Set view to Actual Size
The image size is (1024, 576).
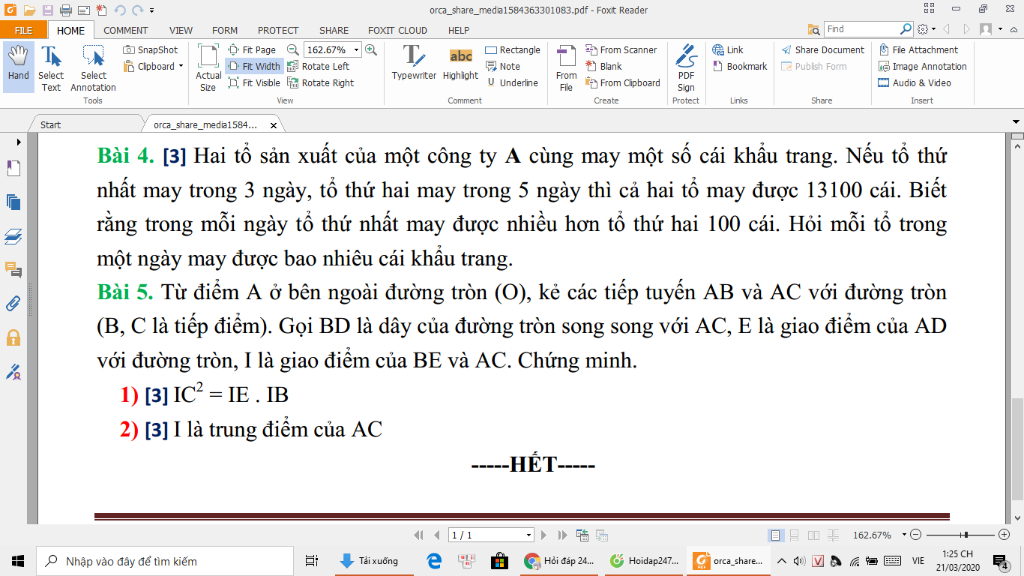coord(208,68)
